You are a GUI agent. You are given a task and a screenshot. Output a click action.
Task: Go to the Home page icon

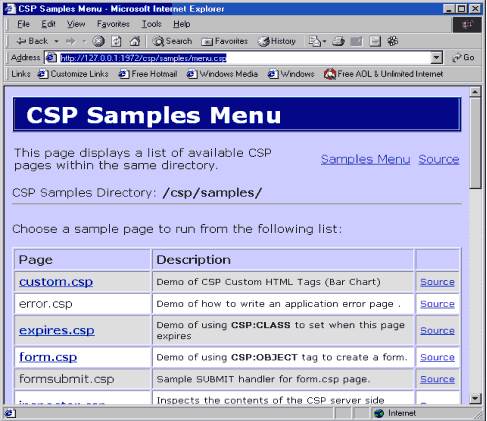tap(135, 41)
